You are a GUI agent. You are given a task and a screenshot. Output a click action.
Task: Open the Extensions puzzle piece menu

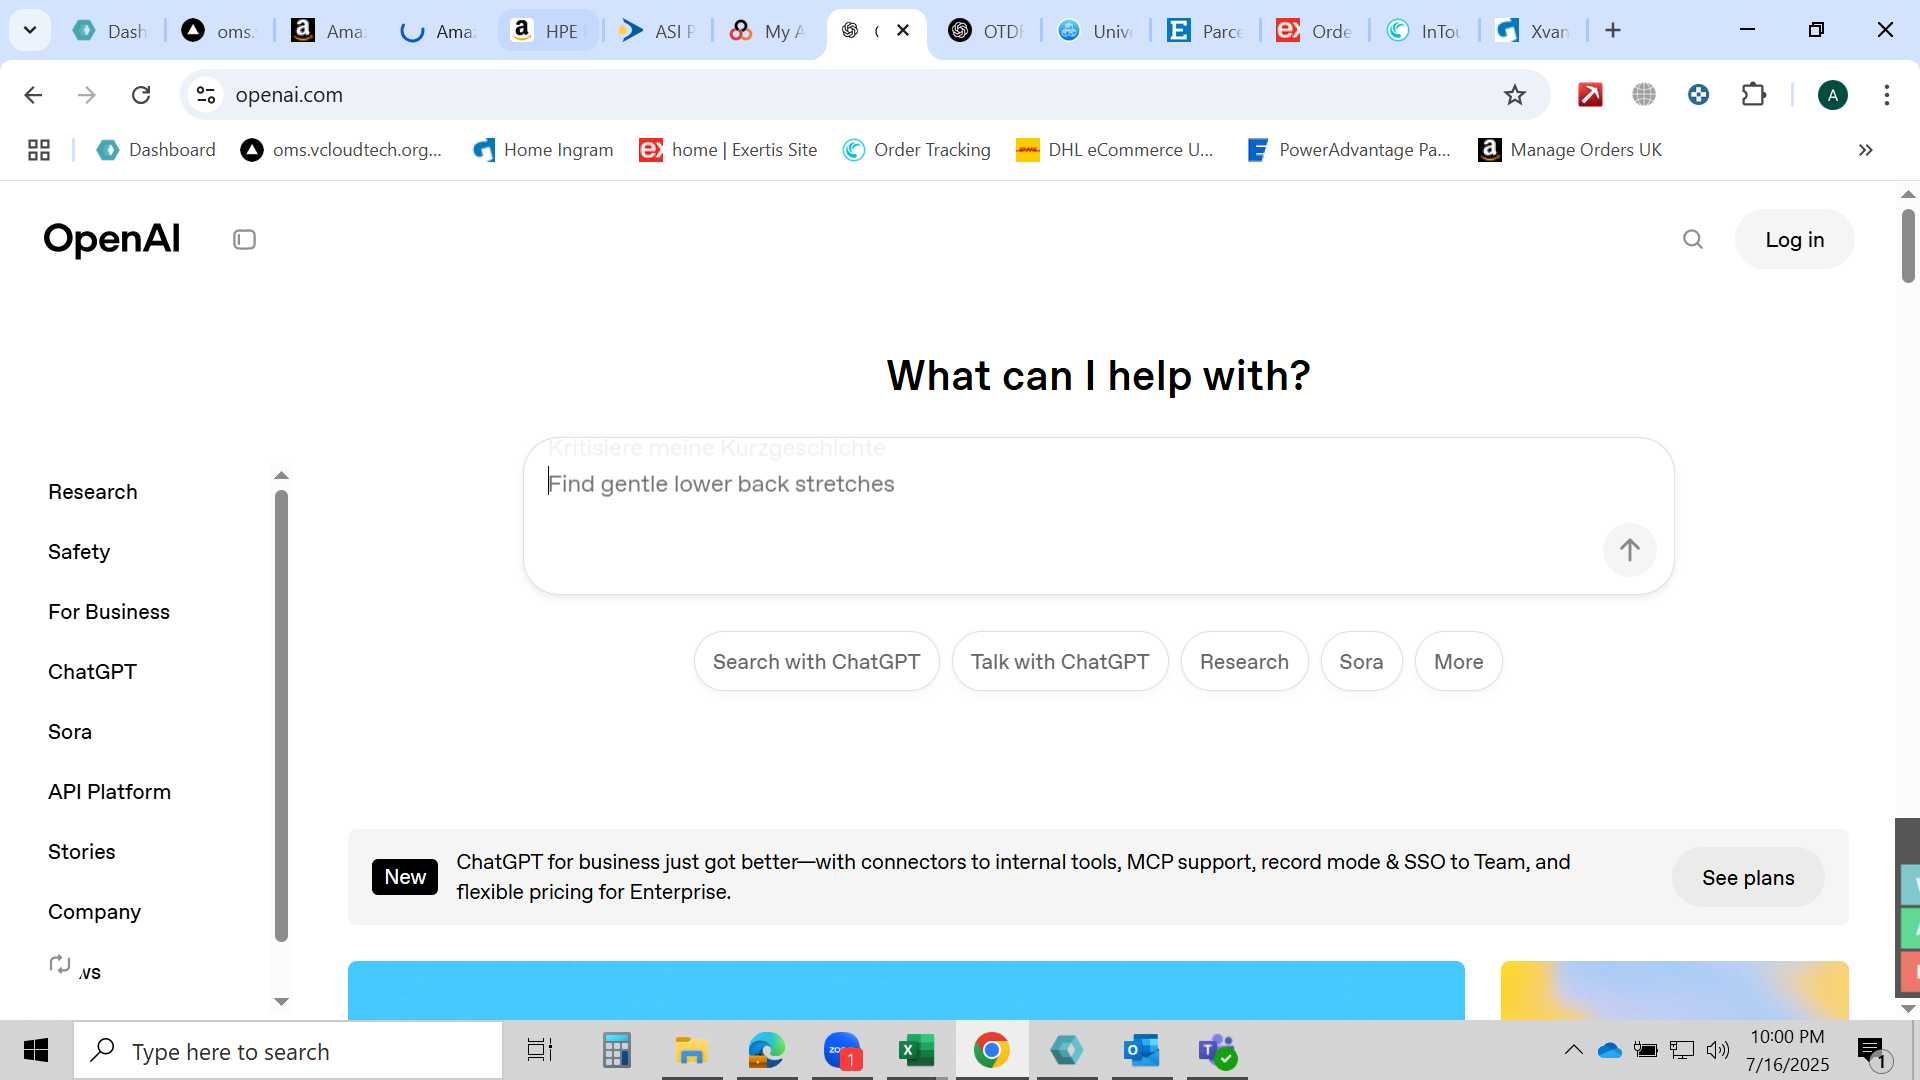coord(1754,95)
